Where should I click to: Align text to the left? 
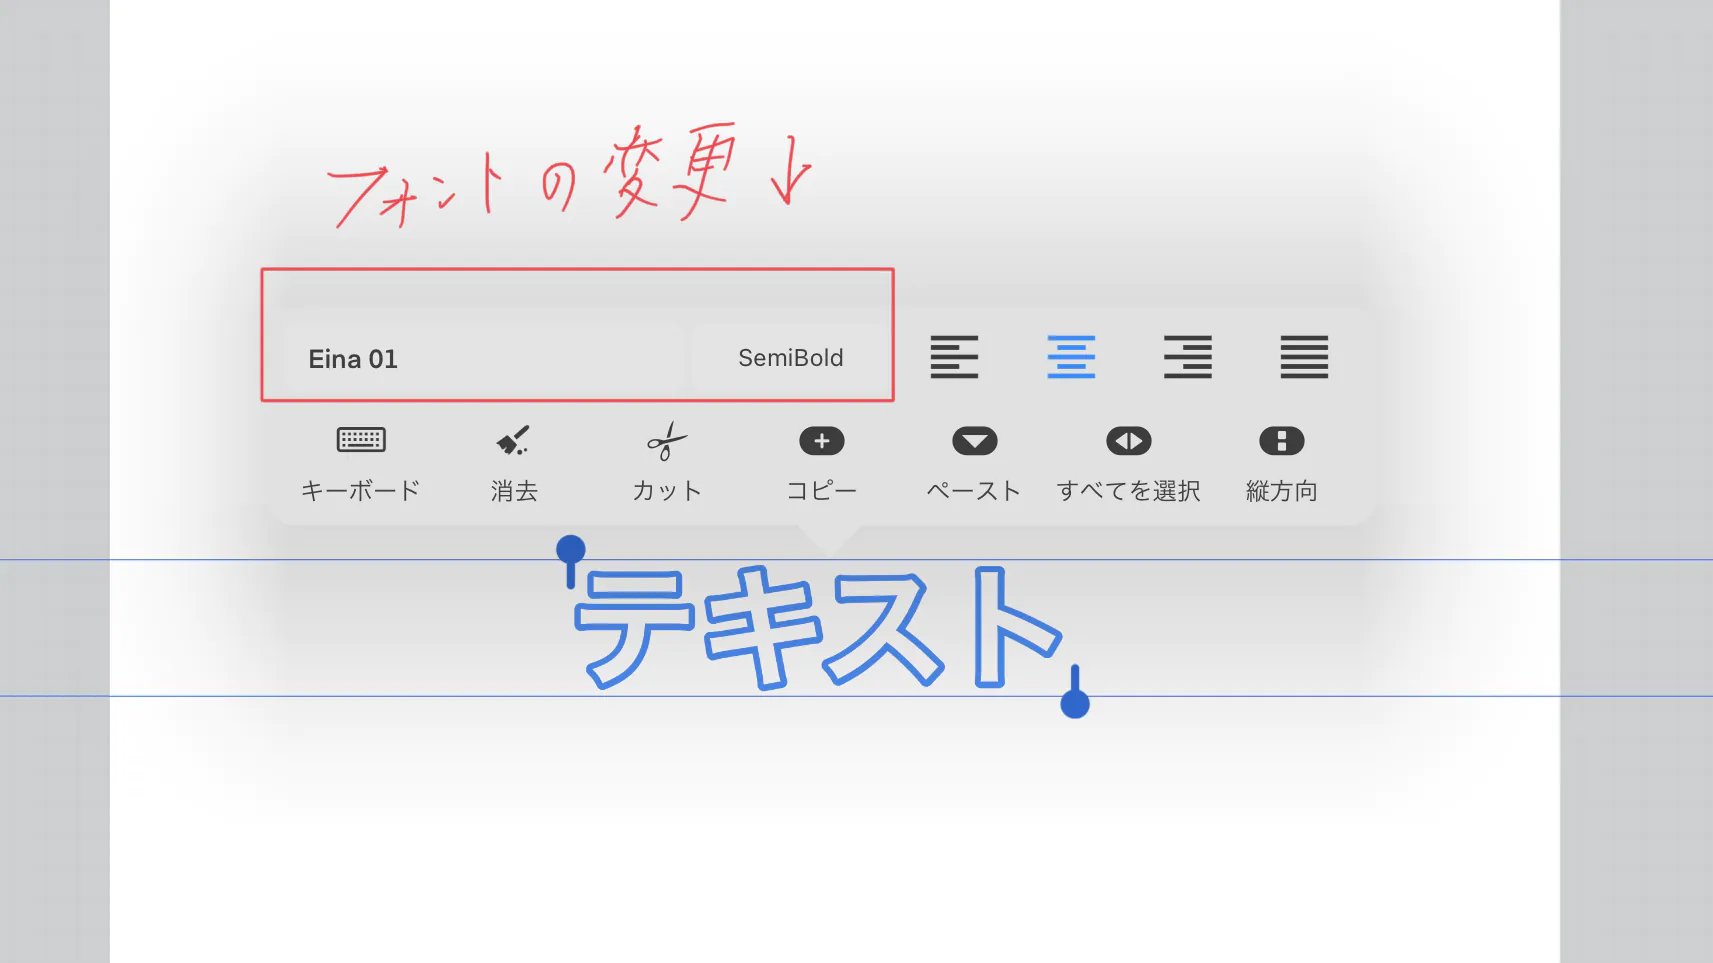954,357
